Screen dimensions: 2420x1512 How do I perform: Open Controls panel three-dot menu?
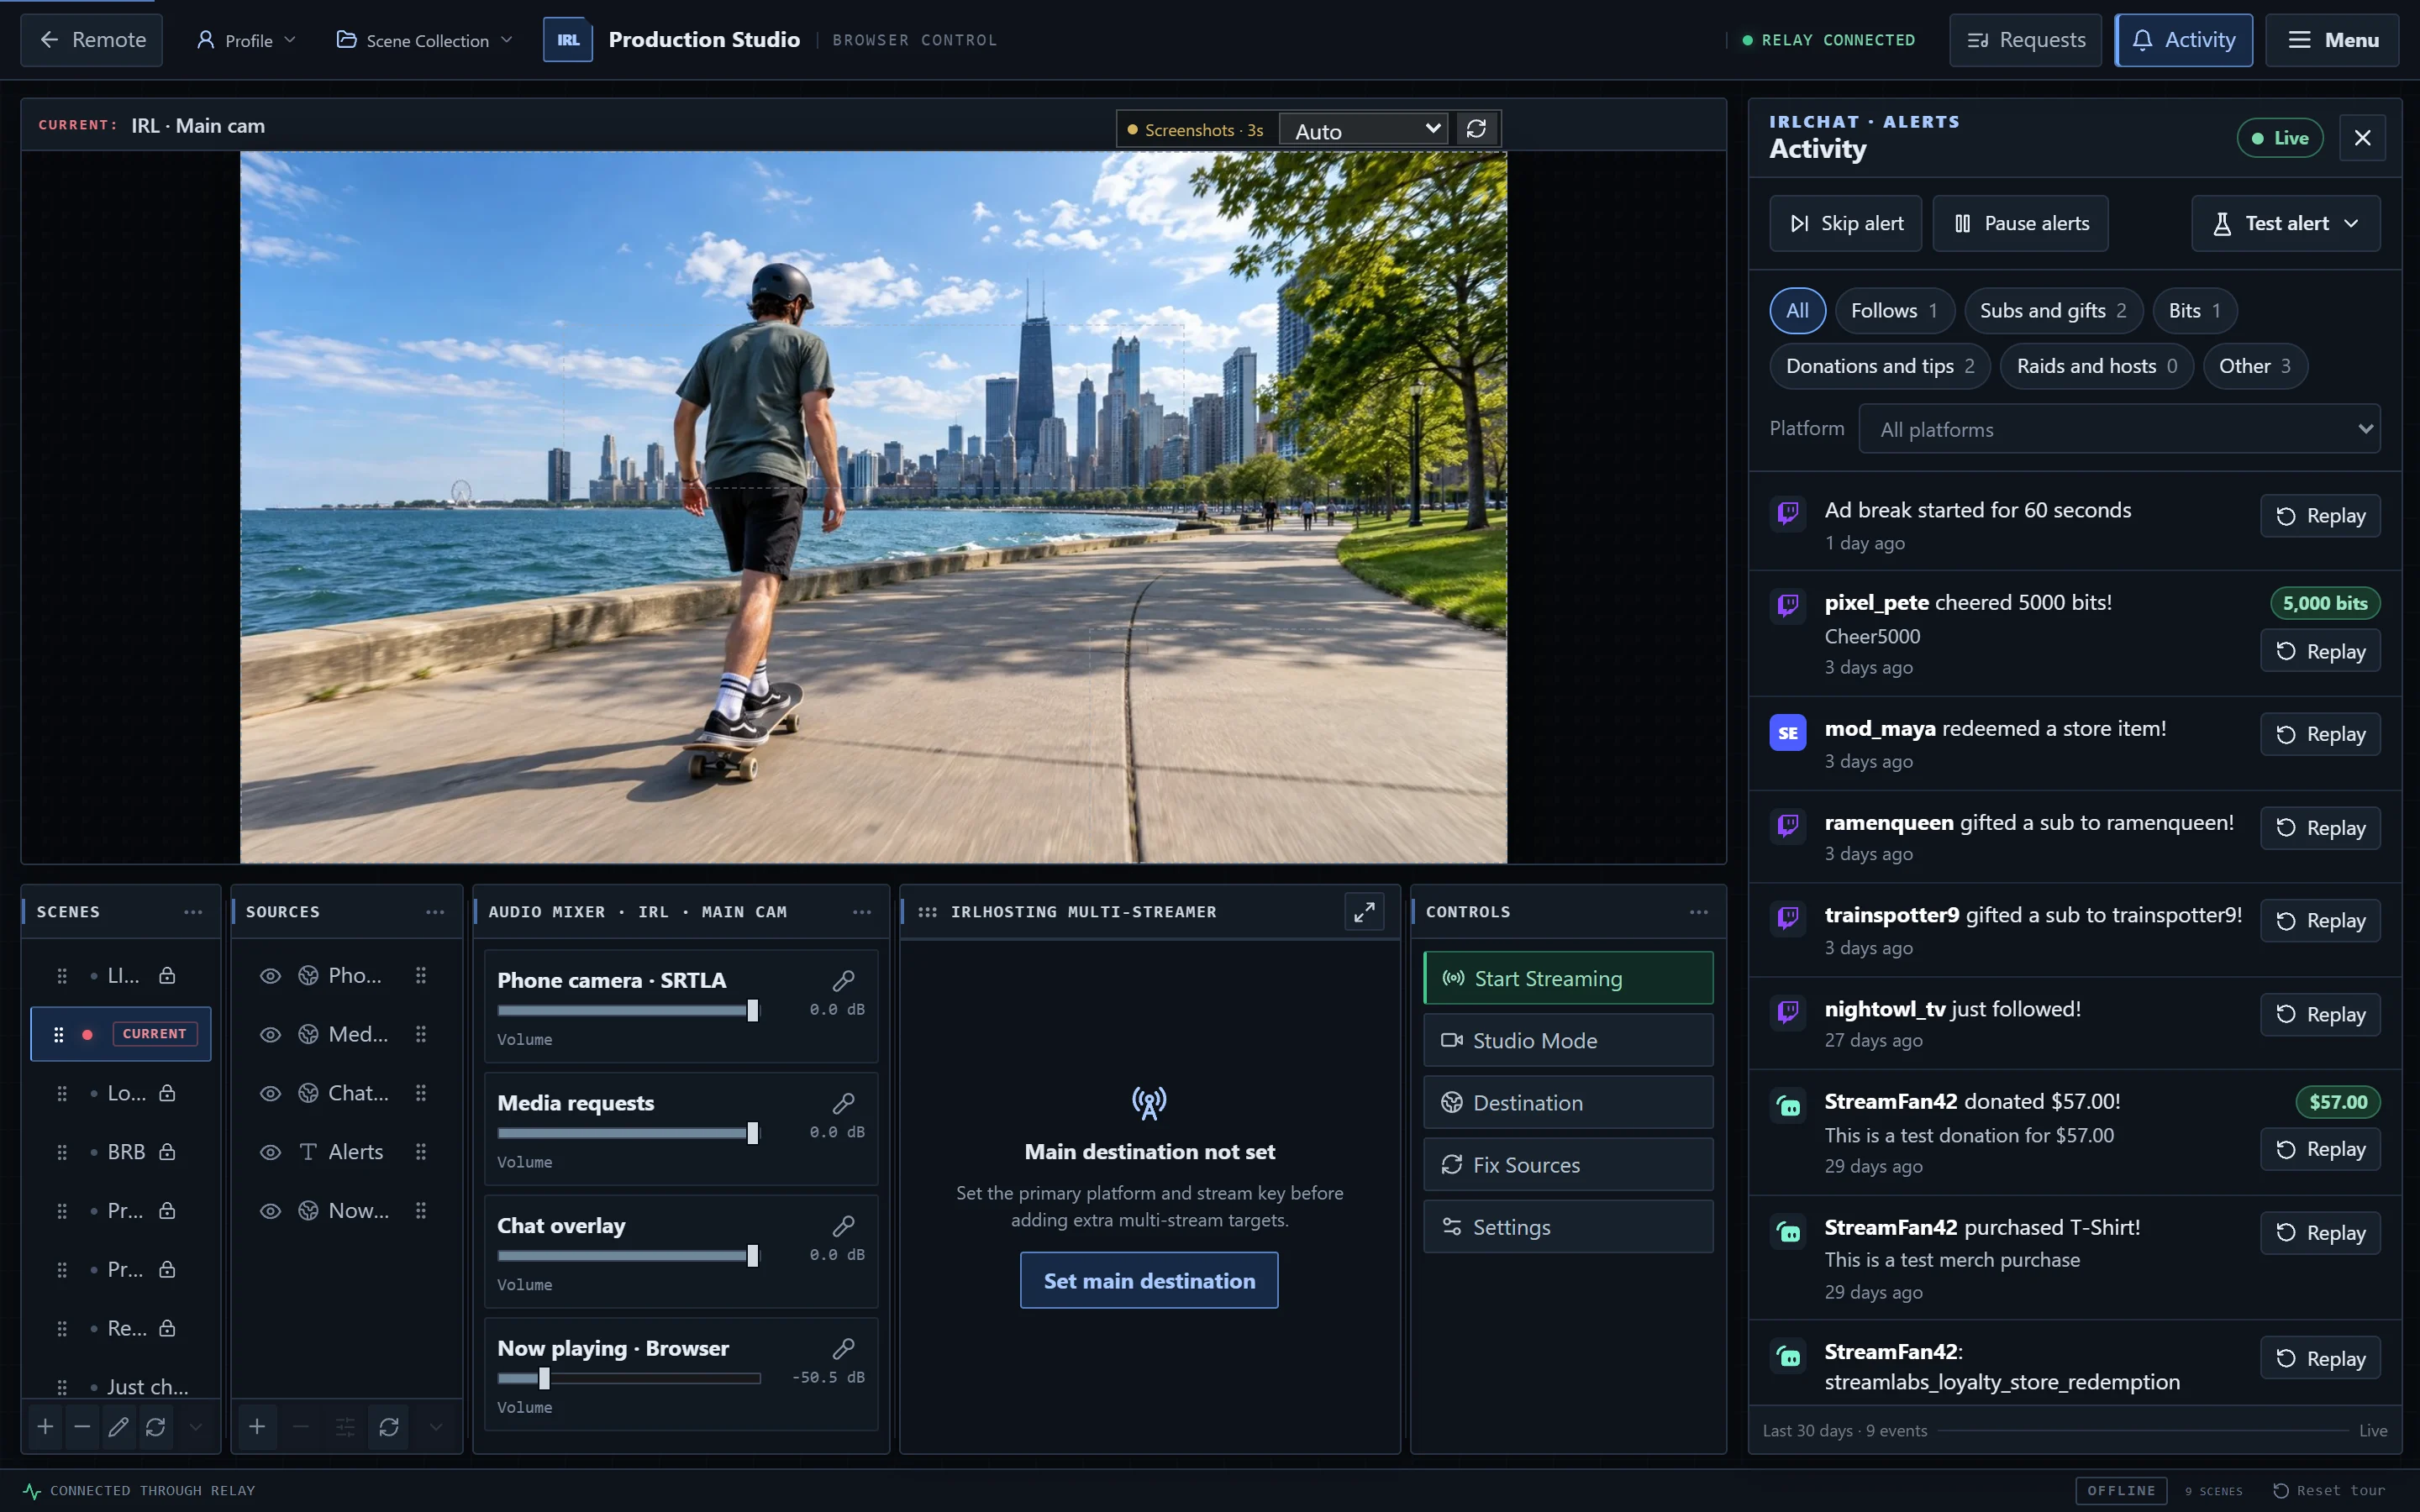pos(1699,912)
